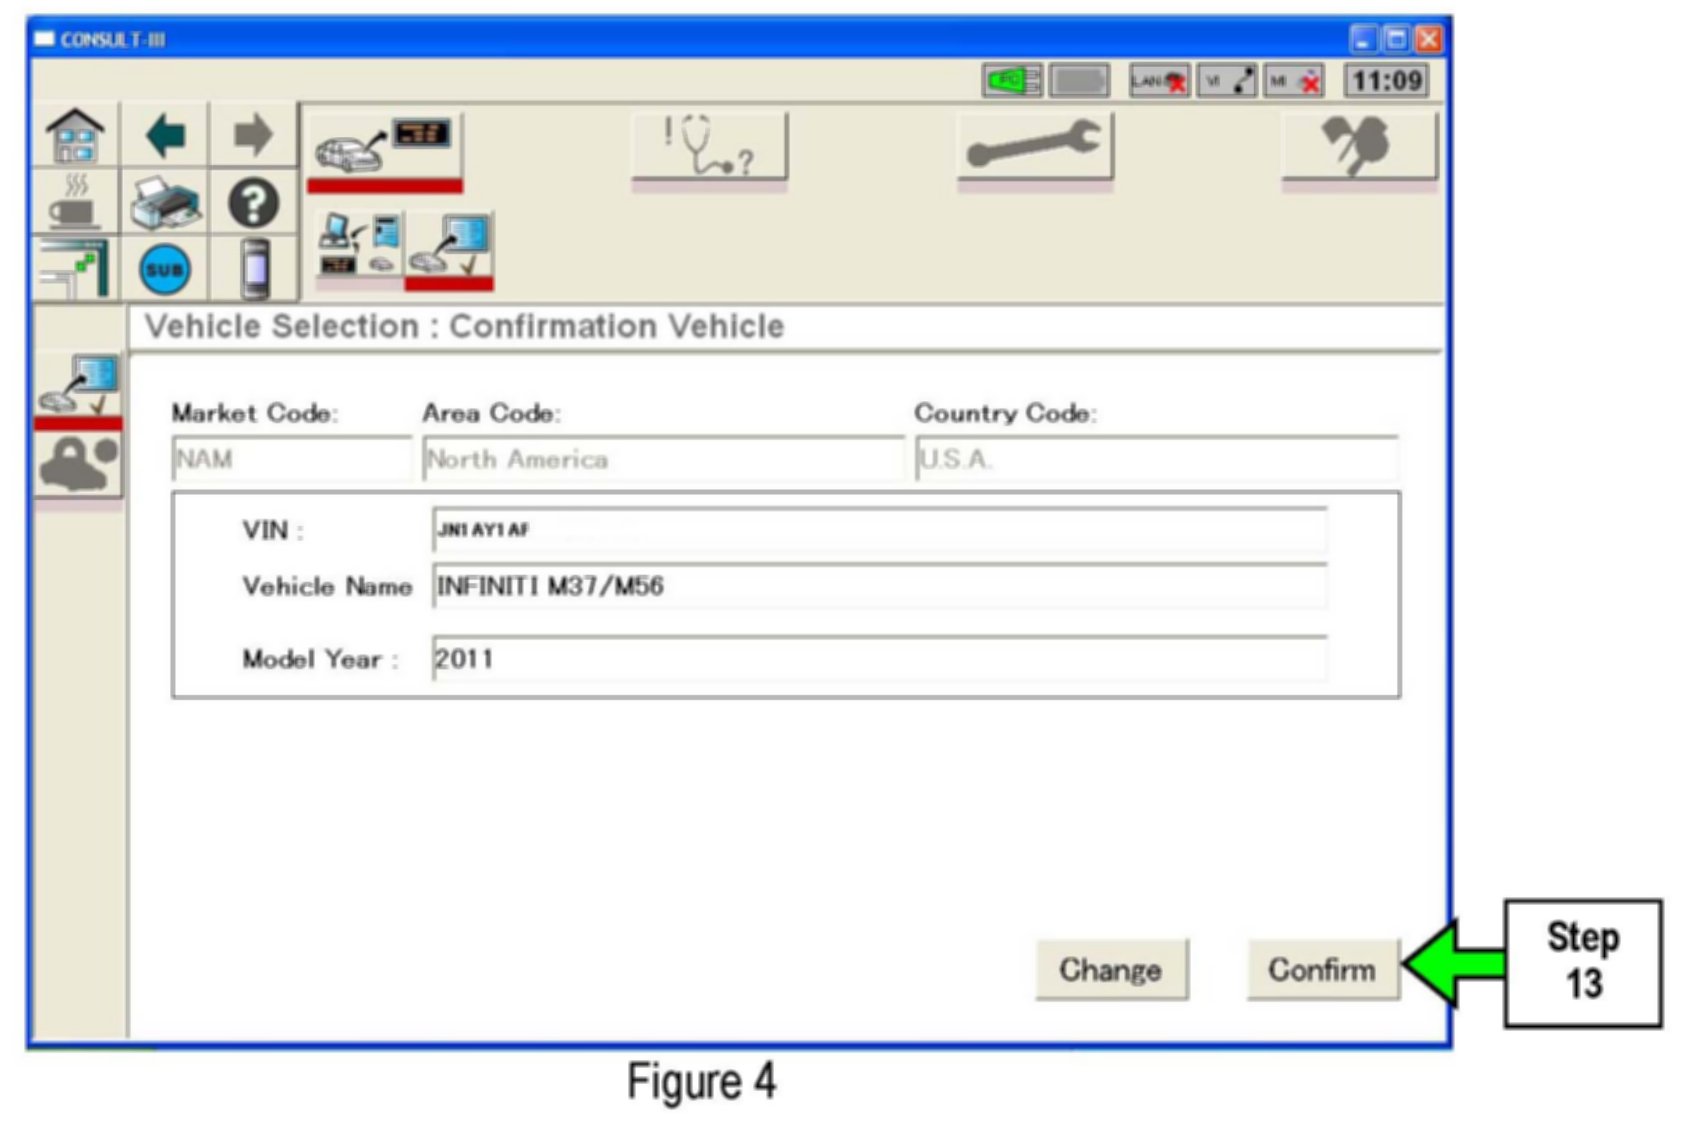The height and width of the screenshot is (1135, 1705).
Task: Open help with the question mark icon
Action: [x=253, y=202]
